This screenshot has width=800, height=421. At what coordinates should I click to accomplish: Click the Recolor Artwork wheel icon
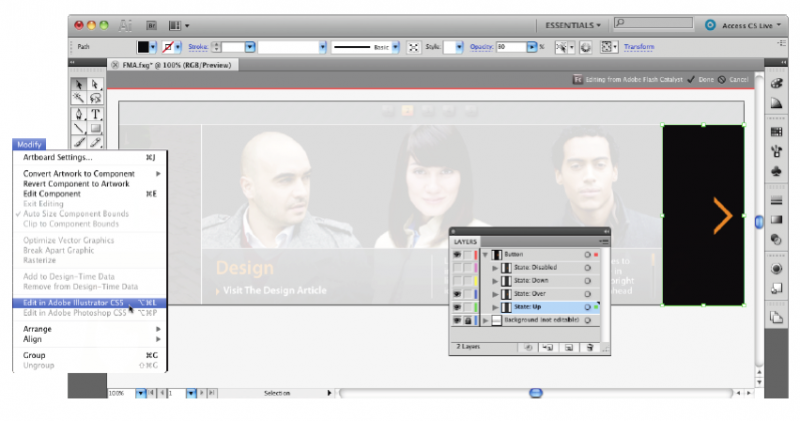tap(586, 47)
